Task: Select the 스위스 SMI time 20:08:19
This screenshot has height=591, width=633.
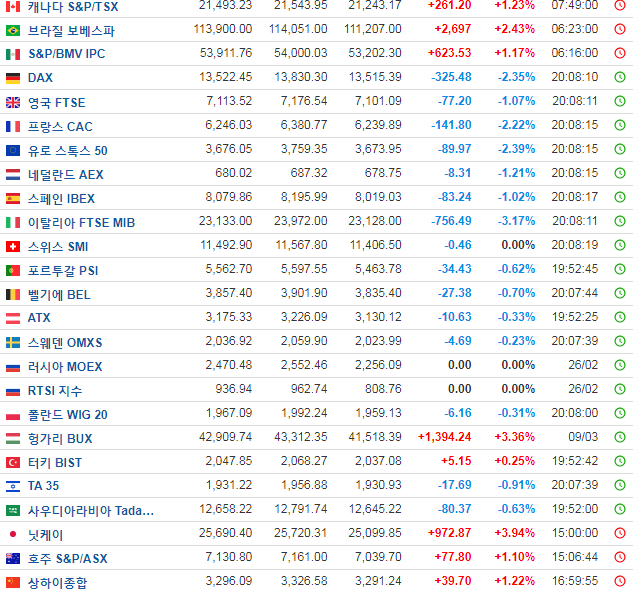Action: (x=575, y=245)
